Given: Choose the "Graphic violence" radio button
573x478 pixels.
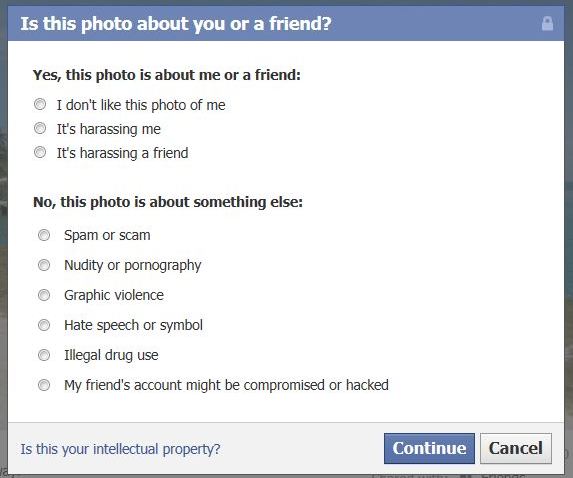Looking at the screenshot, I should point(44,295).
